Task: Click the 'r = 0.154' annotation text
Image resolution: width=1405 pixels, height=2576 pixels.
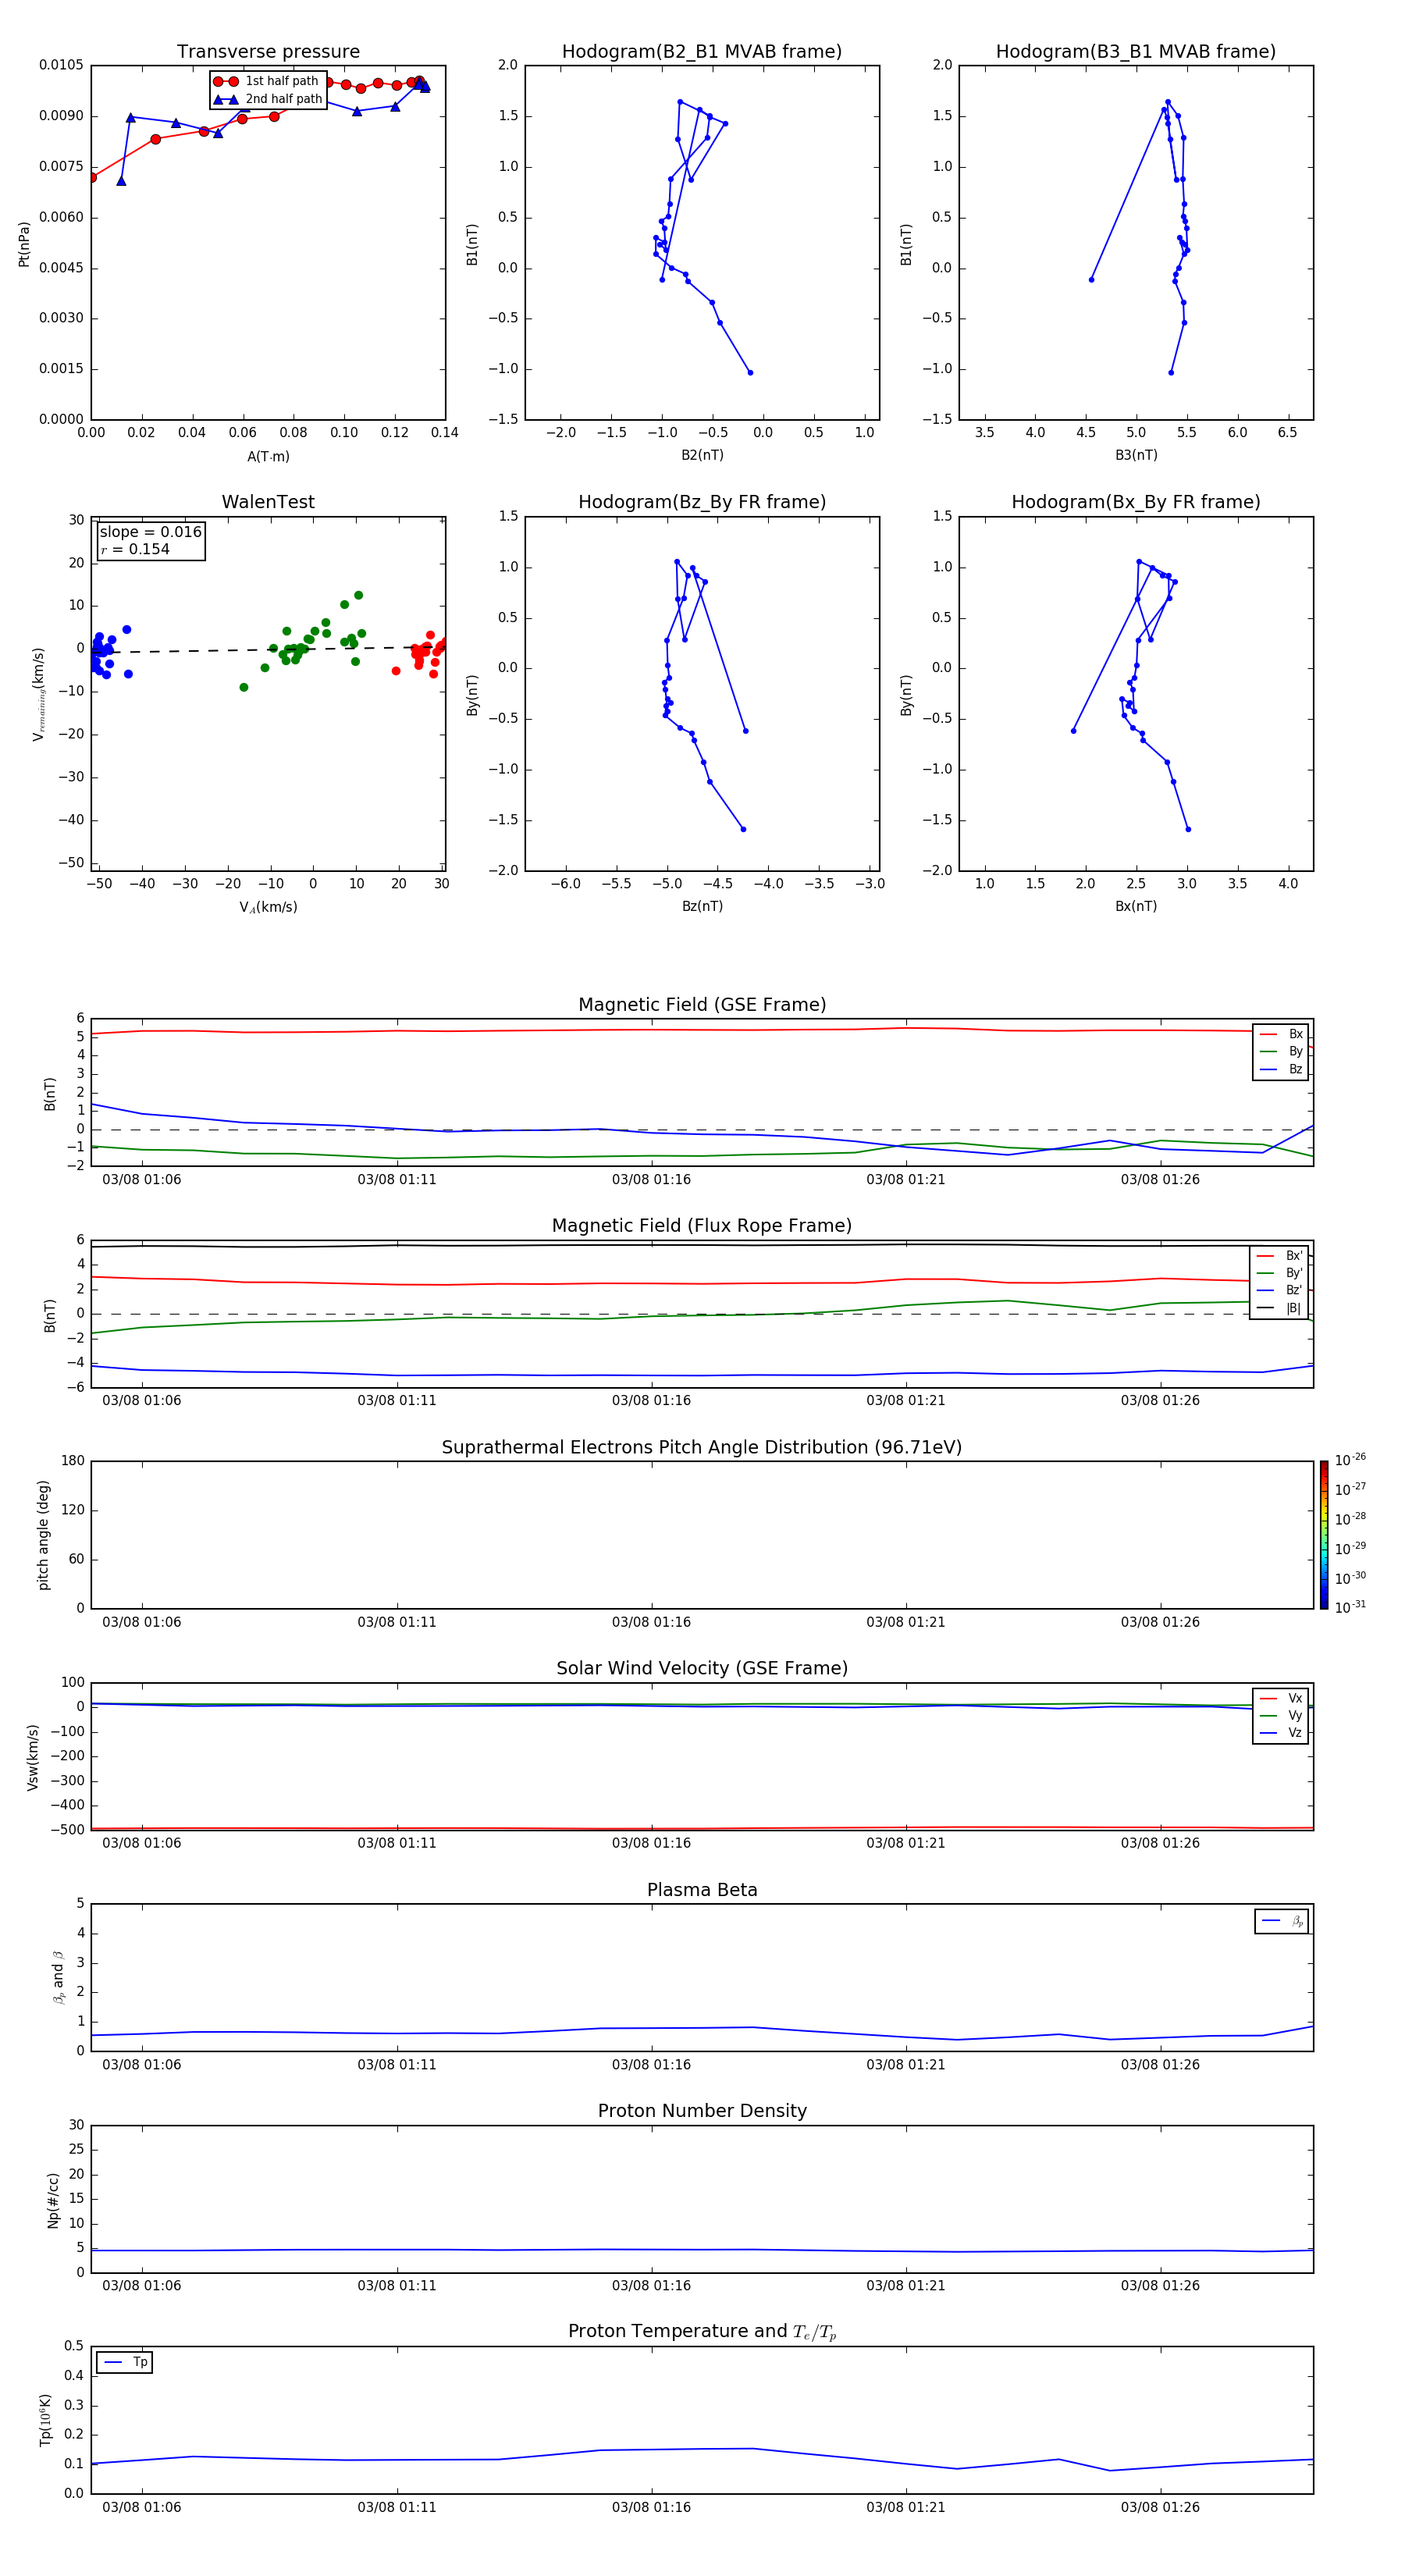Action: pos(135,549)
